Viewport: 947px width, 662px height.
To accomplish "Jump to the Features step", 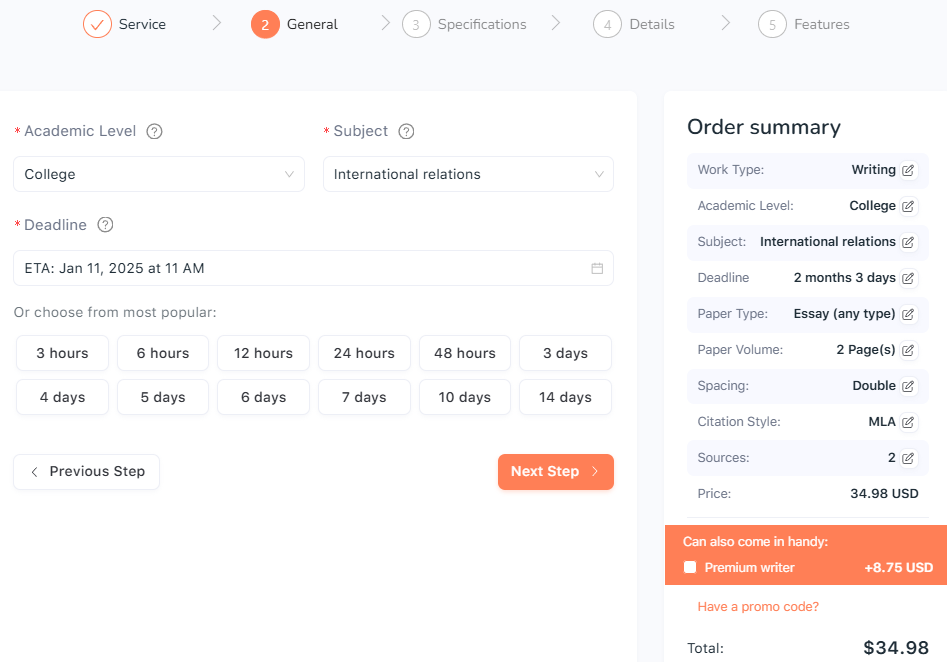I will tap(804, 24).
